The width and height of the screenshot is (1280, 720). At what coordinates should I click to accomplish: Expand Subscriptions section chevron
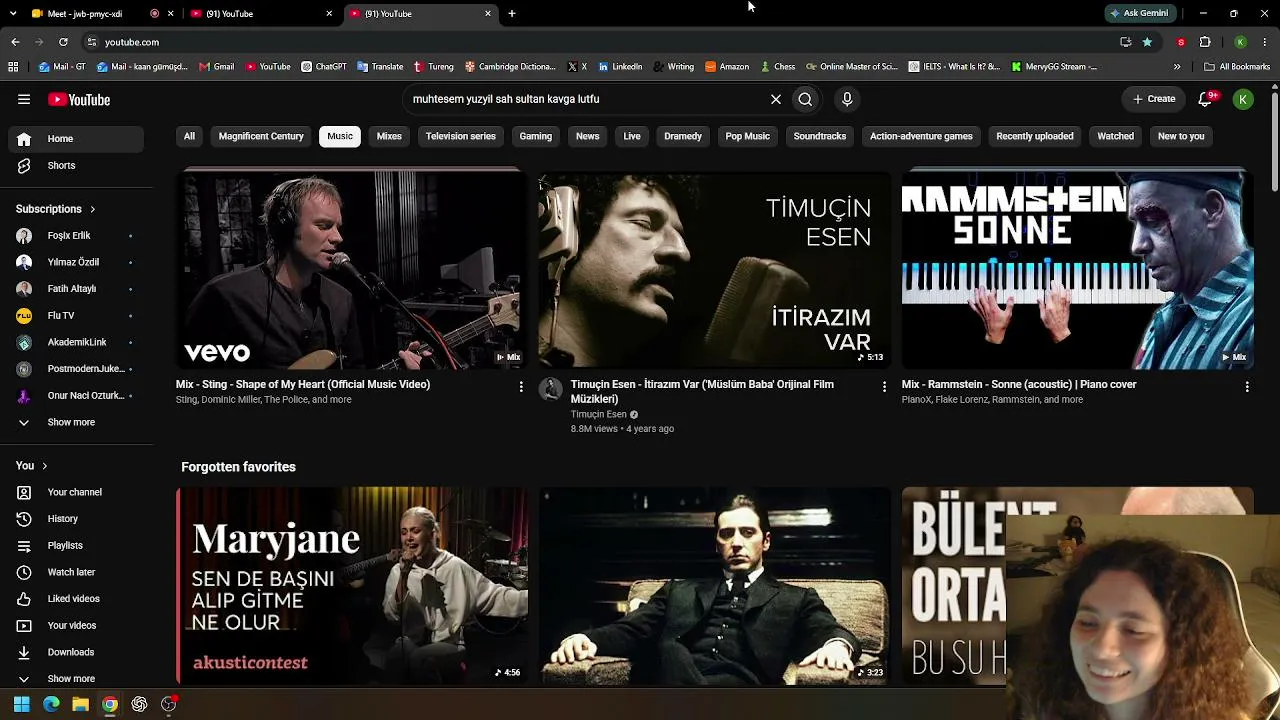92,210
